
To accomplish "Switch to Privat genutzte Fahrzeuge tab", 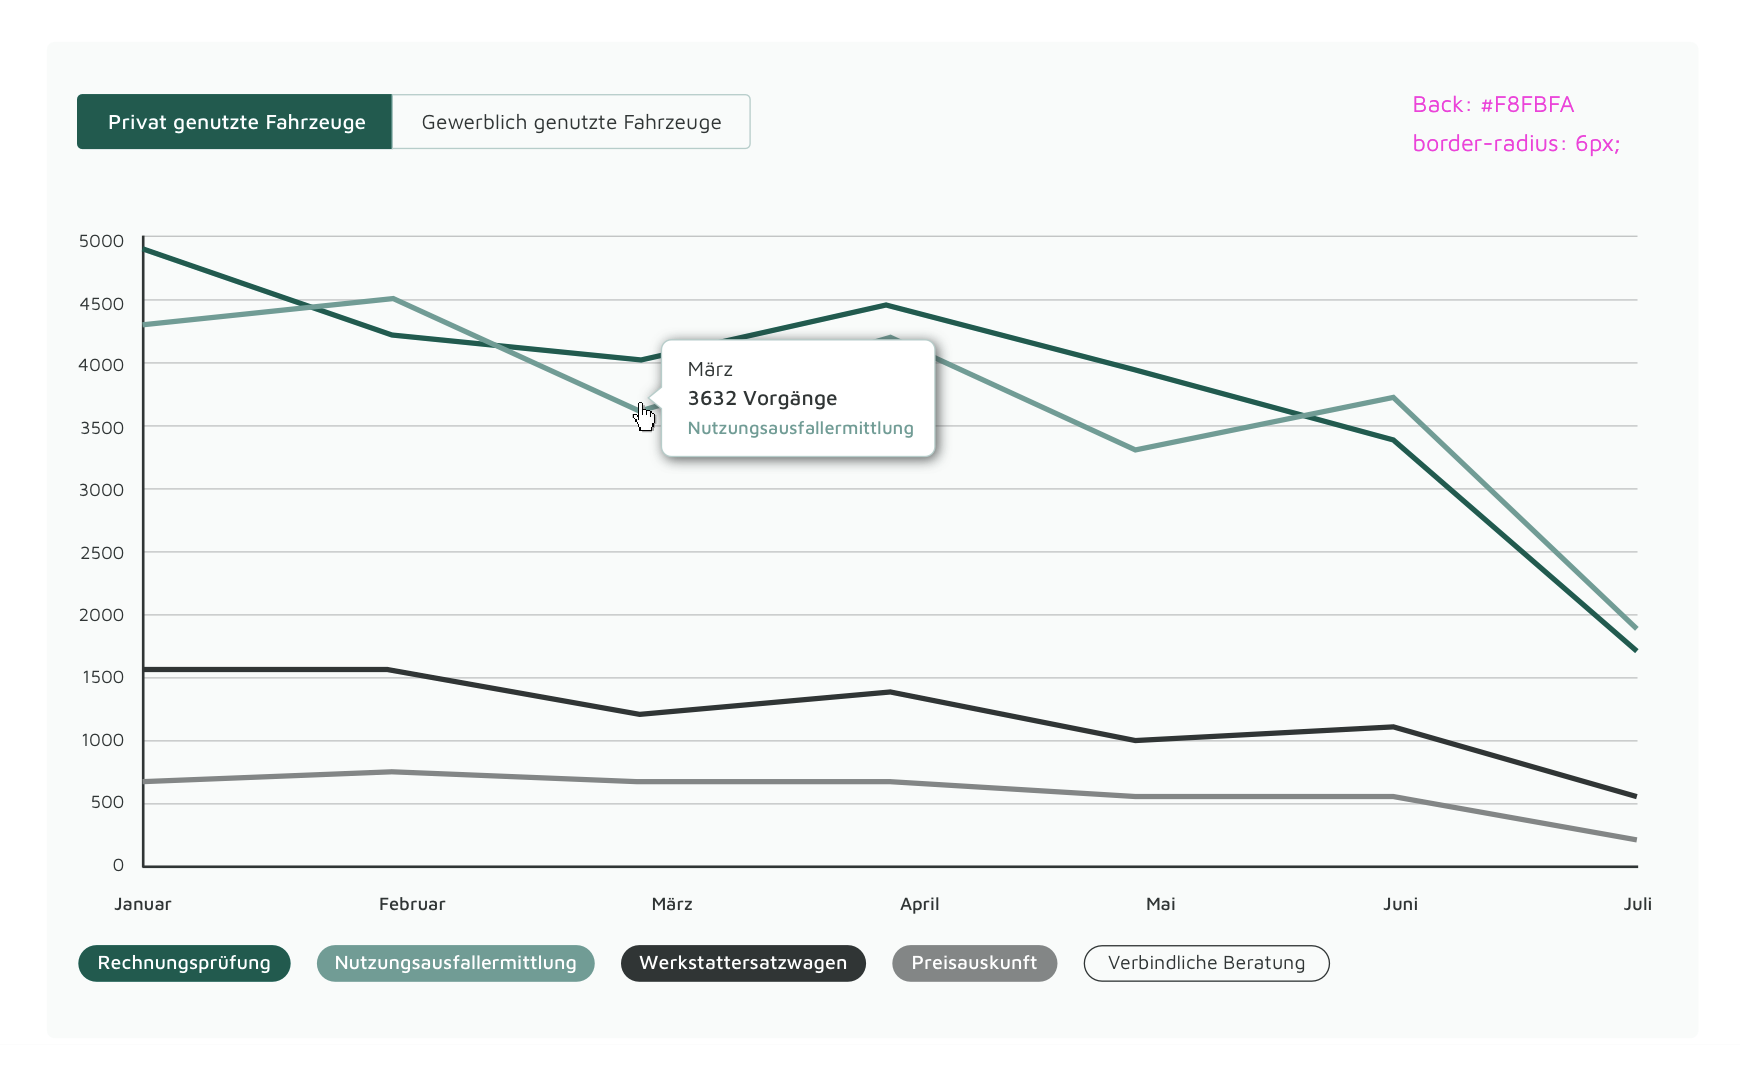I will tap(236, 122).
